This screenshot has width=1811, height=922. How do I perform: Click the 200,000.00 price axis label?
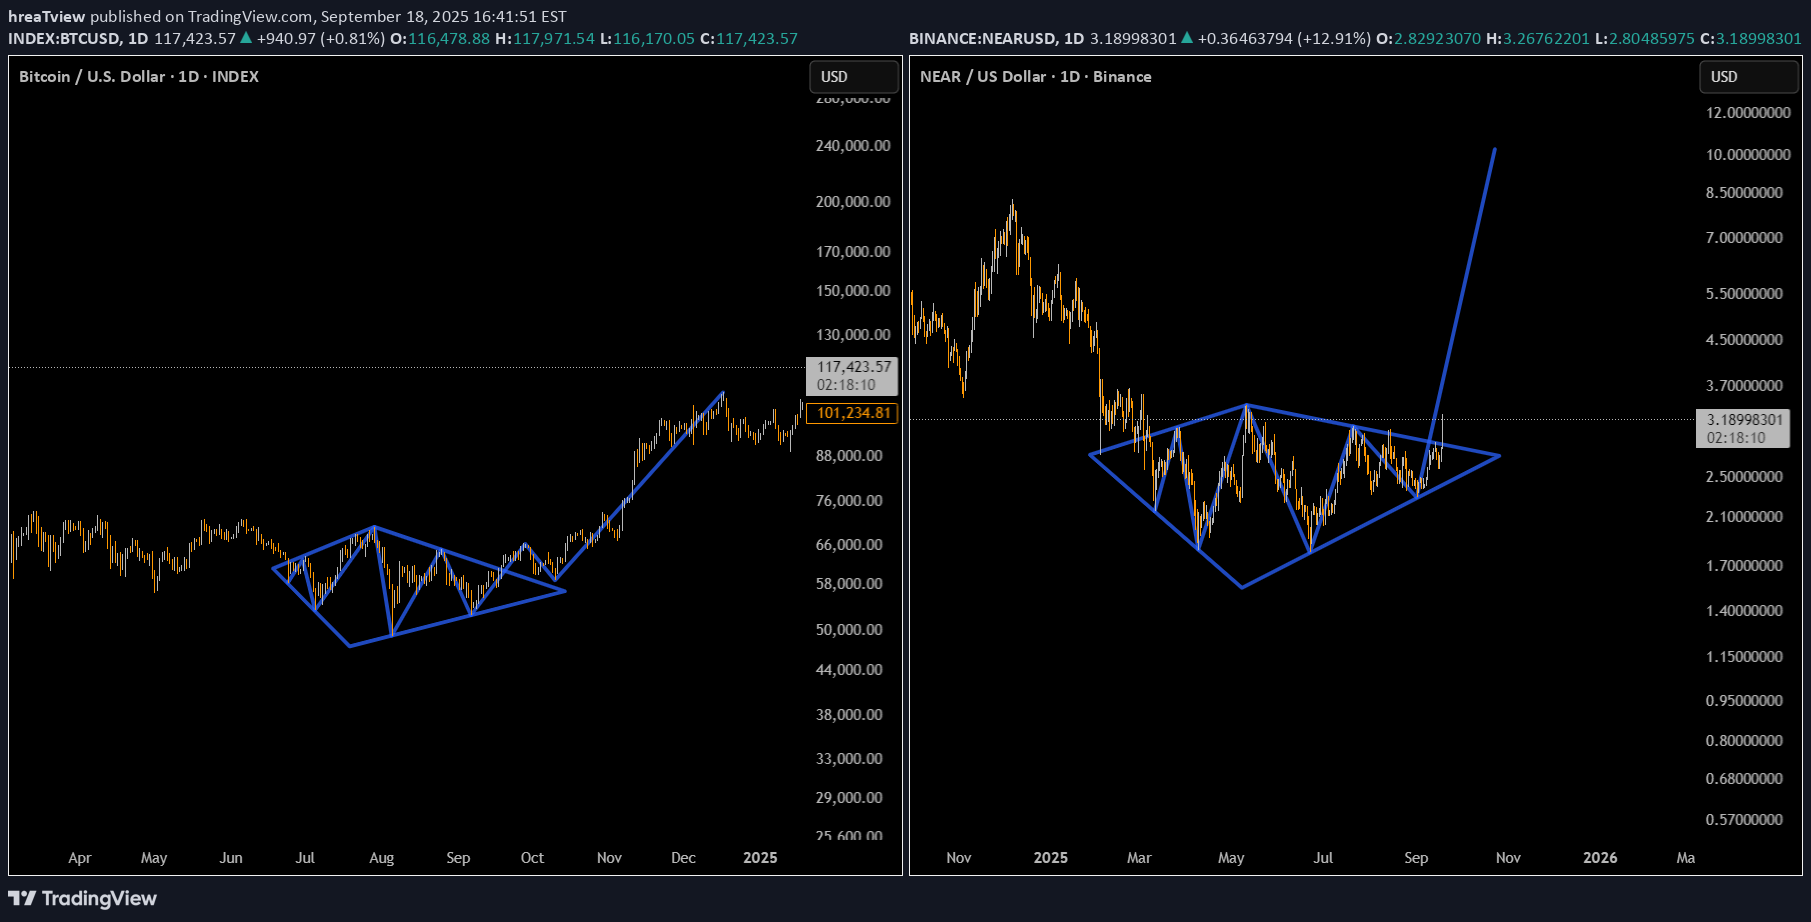pyautogui.click(x=853, y=202)
